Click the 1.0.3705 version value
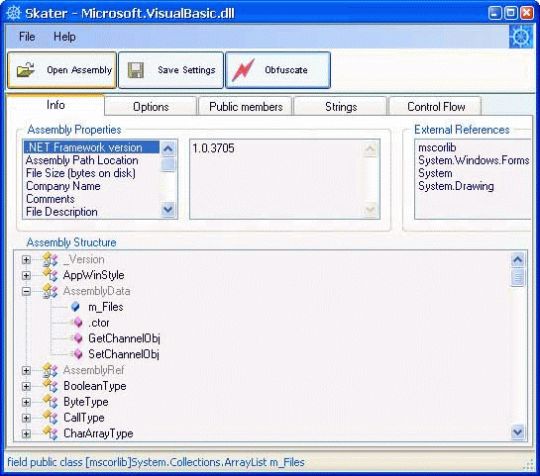The height and width of the screenshot is (476, 540). point(213,148)
